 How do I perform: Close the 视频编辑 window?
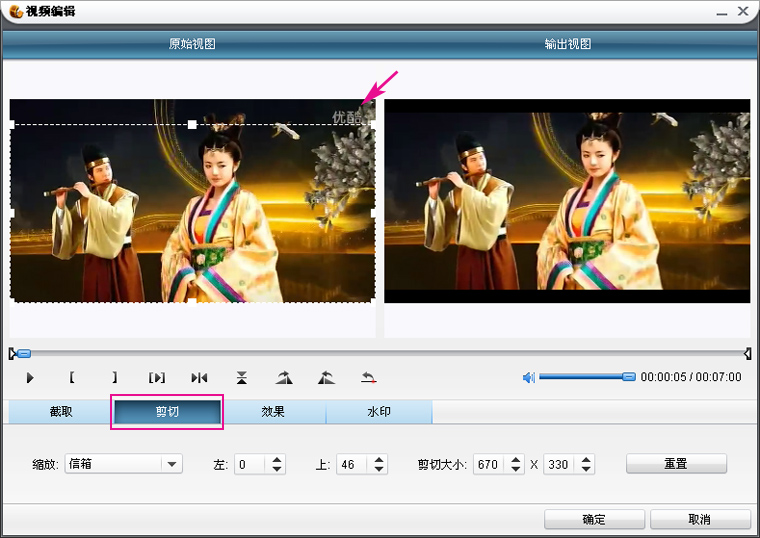(743, 11)
